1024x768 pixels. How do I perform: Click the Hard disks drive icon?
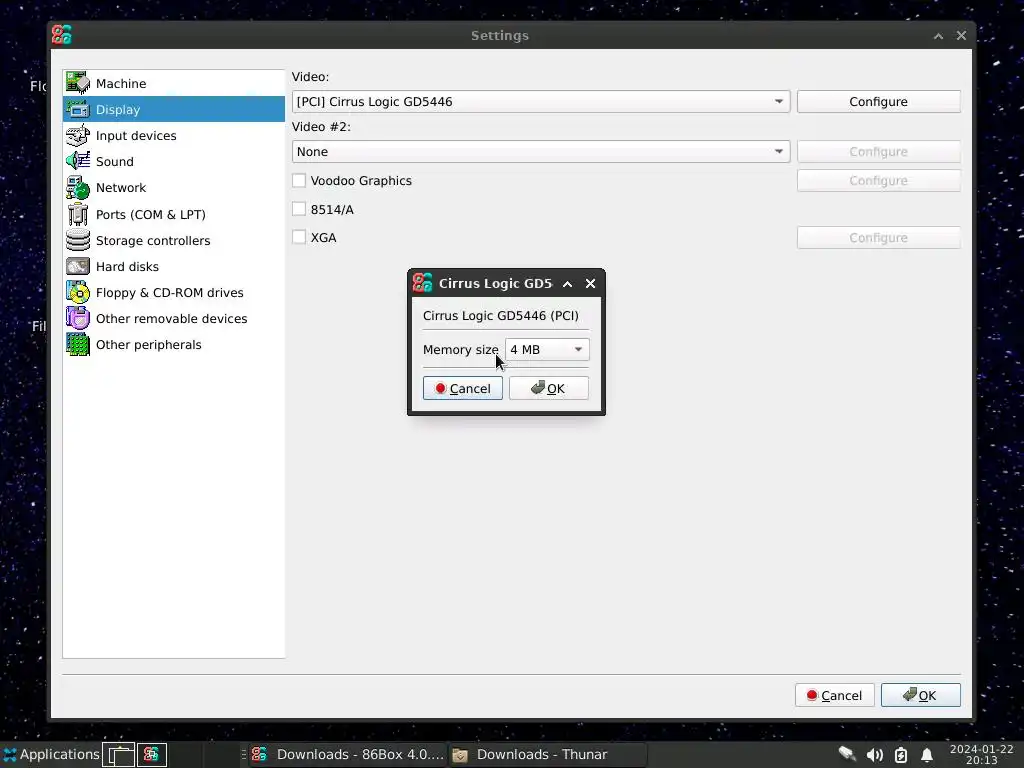[x=78, y=266]
